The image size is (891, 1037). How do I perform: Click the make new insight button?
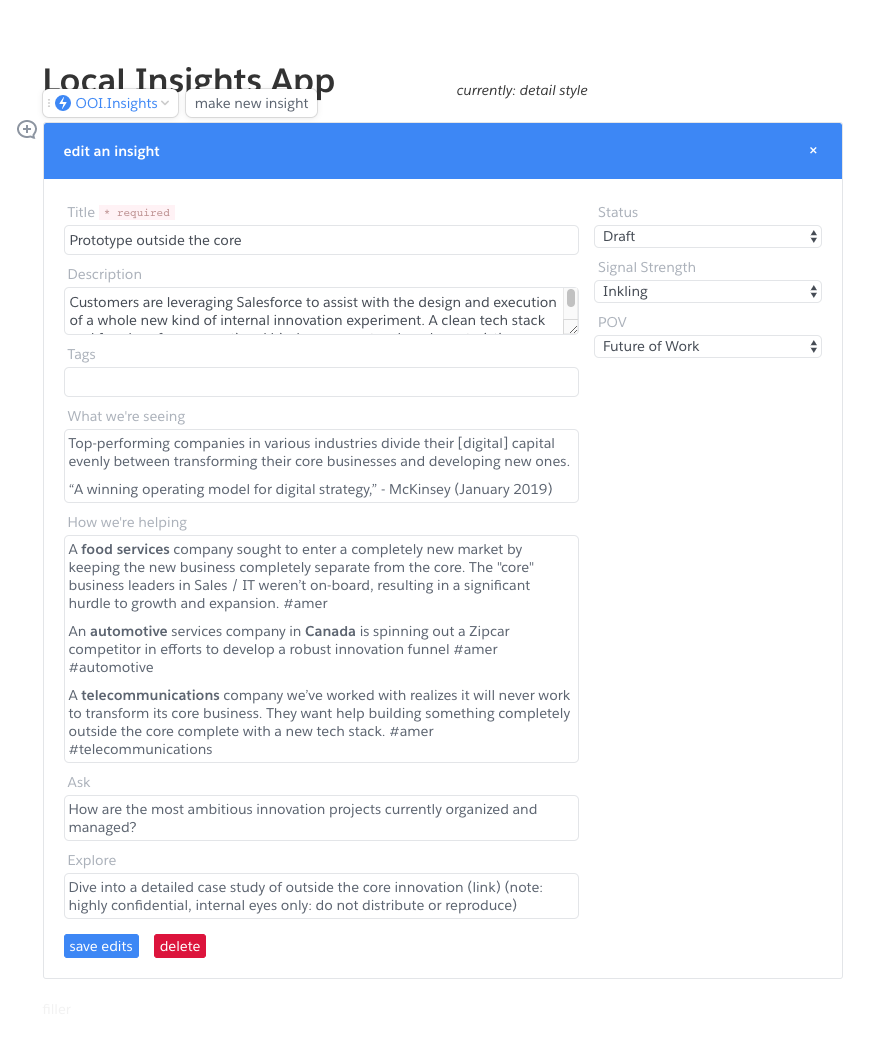click(x=251, y=103)
